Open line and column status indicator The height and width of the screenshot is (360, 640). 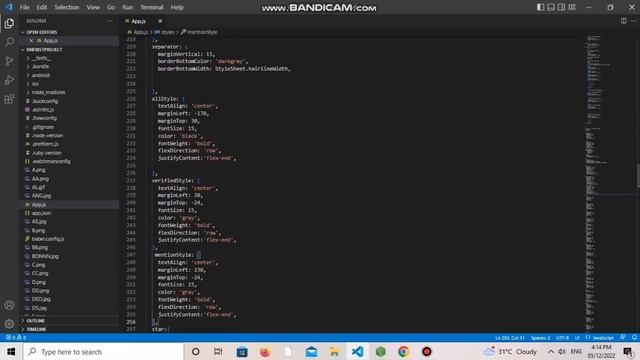coord(509,338)
